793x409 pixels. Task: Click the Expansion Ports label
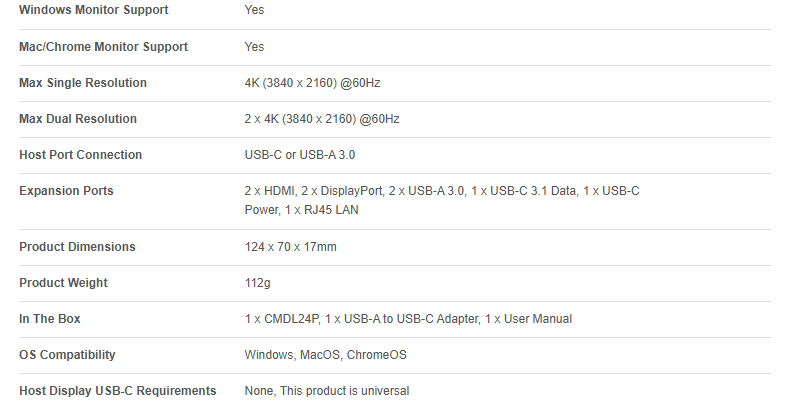pyautogui.click(x=66, y=191)
